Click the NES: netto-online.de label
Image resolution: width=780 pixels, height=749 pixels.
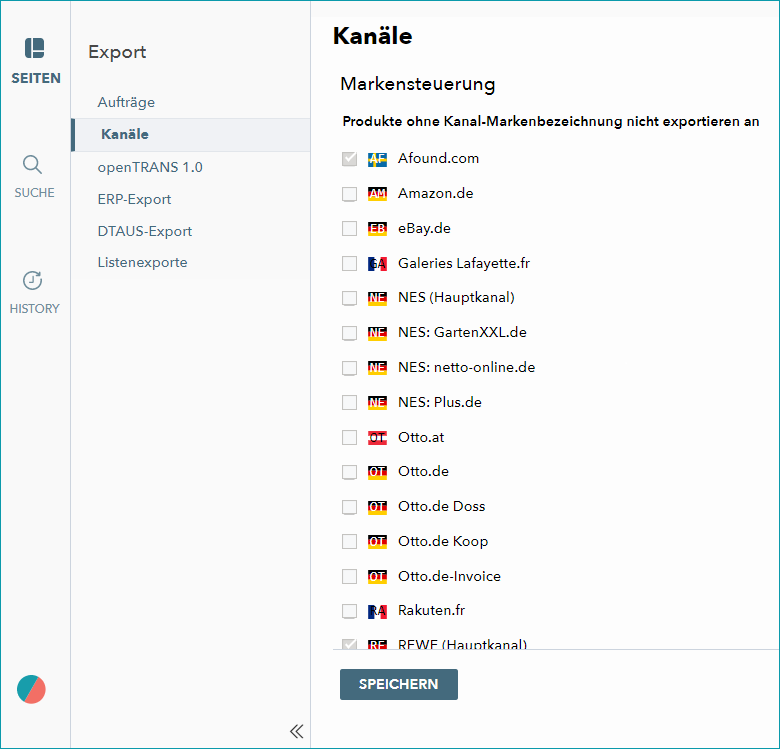tap(467, 367)
